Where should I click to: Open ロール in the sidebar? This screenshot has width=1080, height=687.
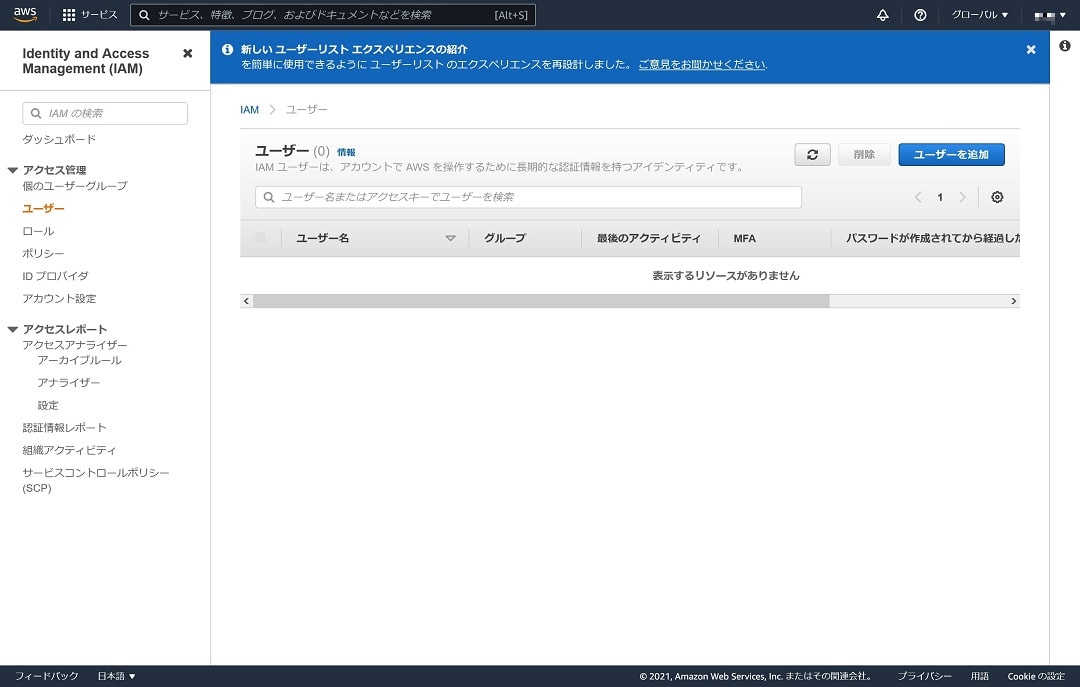38,231
